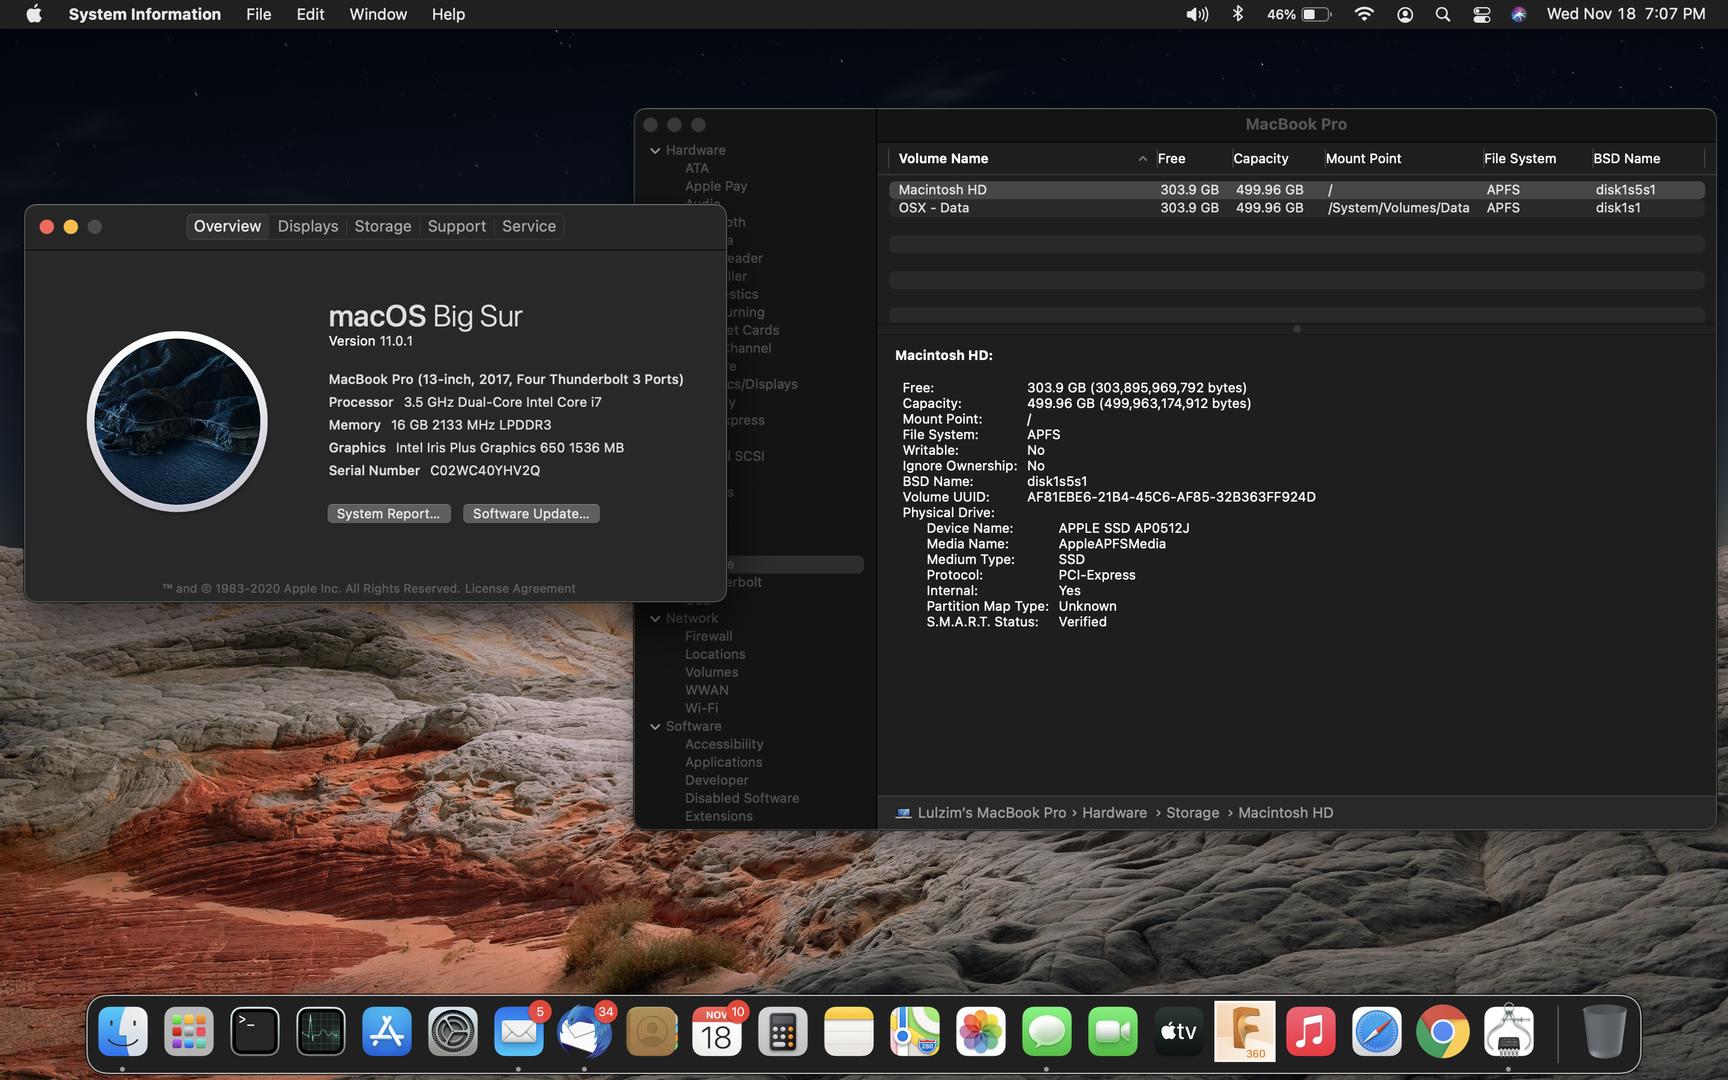Select Wi-Fi in the sidebar
1728x1080 pixels.
(702, 709)
